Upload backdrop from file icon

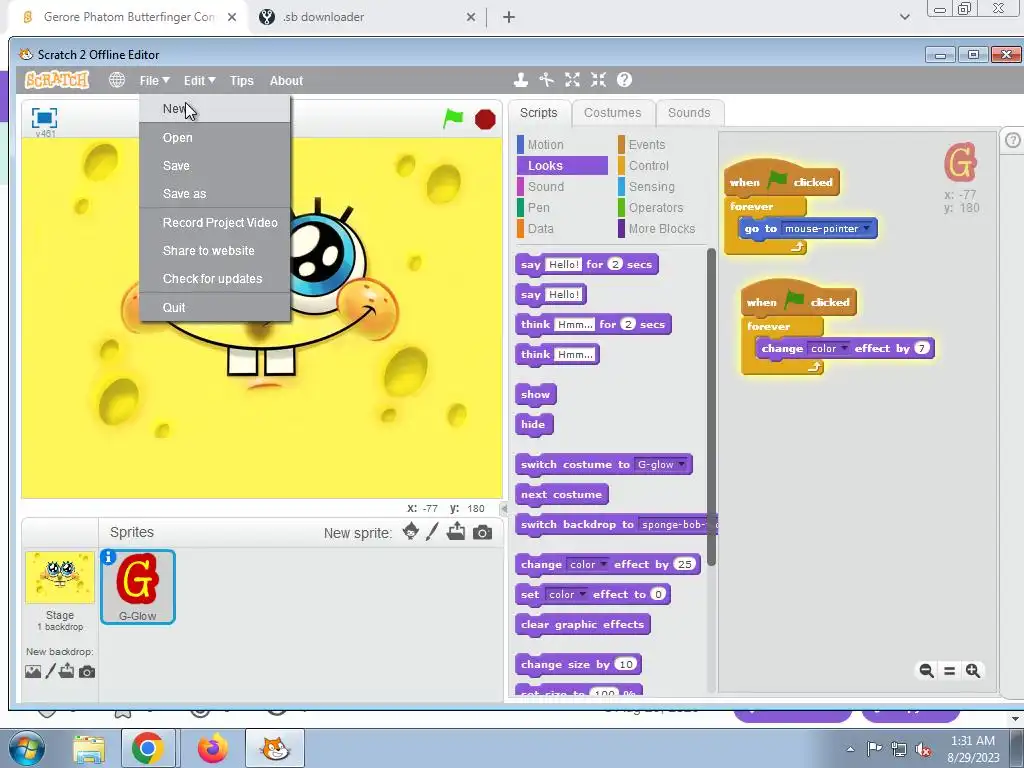(67, 671)
